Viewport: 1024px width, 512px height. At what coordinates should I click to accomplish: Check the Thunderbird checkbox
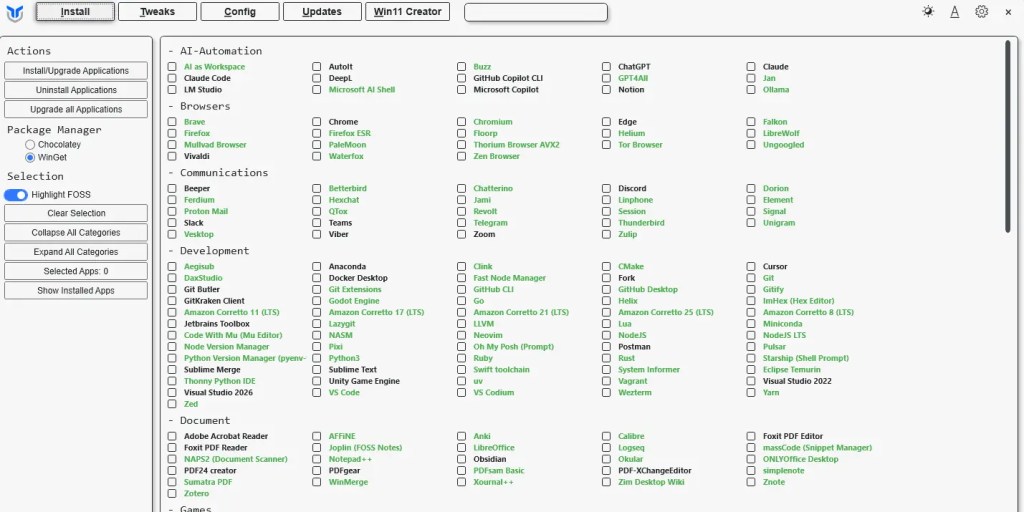click(x=607, y=223)
